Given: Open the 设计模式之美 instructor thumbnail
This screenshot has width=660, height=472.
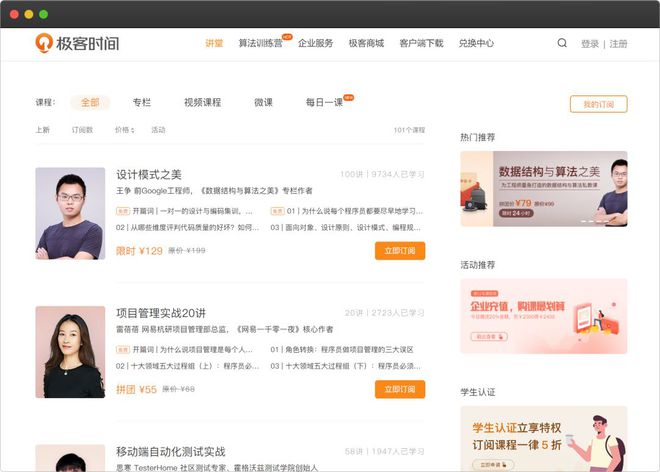Looking at the screenshot, I should (70, 213).
